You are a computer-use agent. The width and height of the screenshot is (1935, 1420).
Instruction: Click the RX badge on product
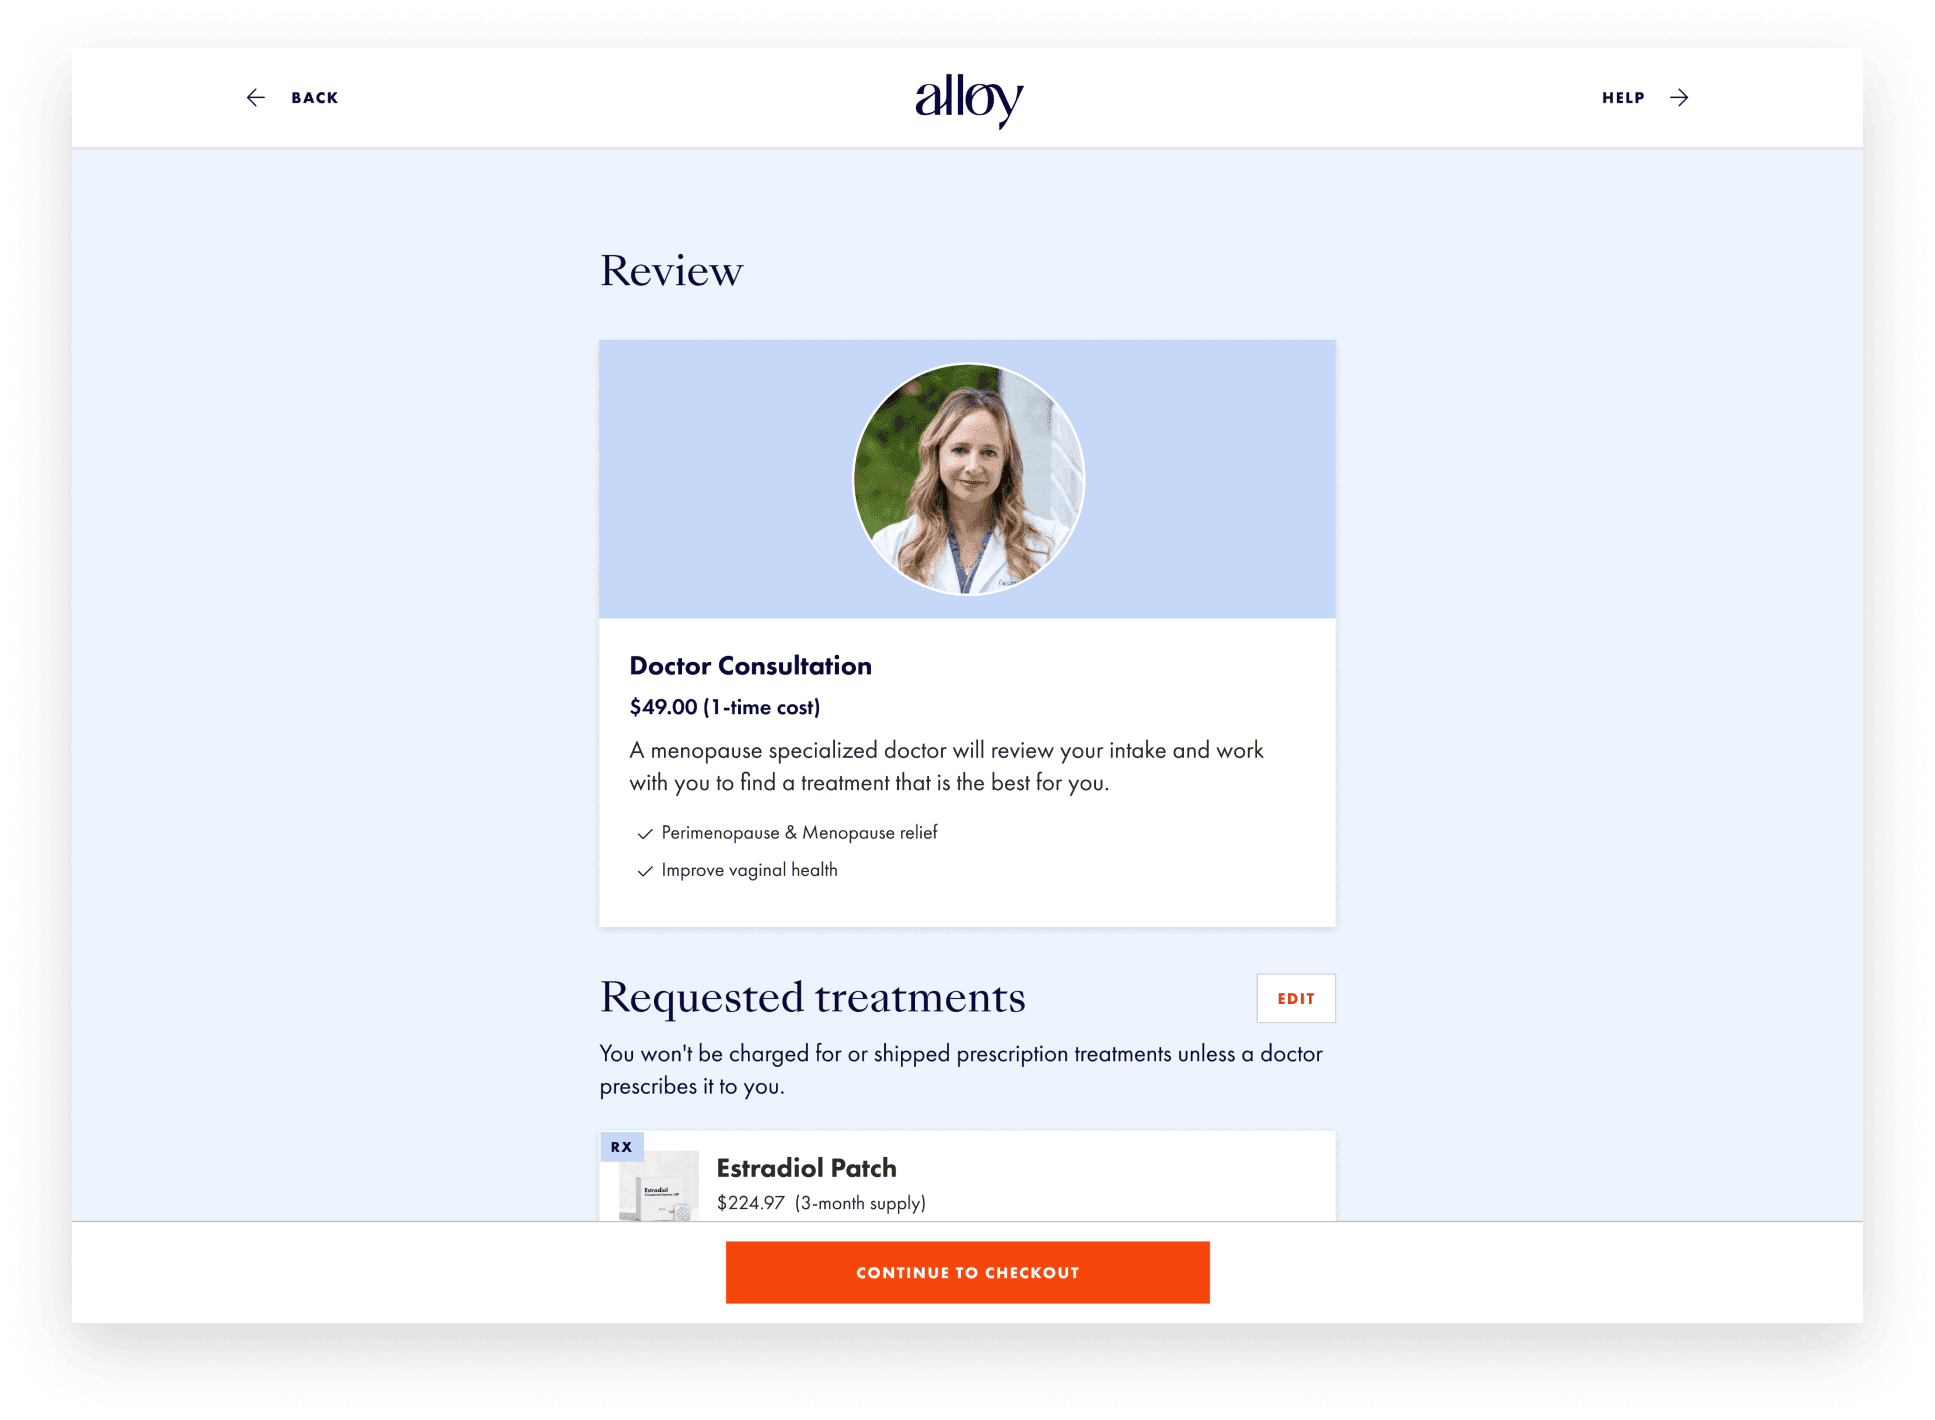coord(621,1147)
